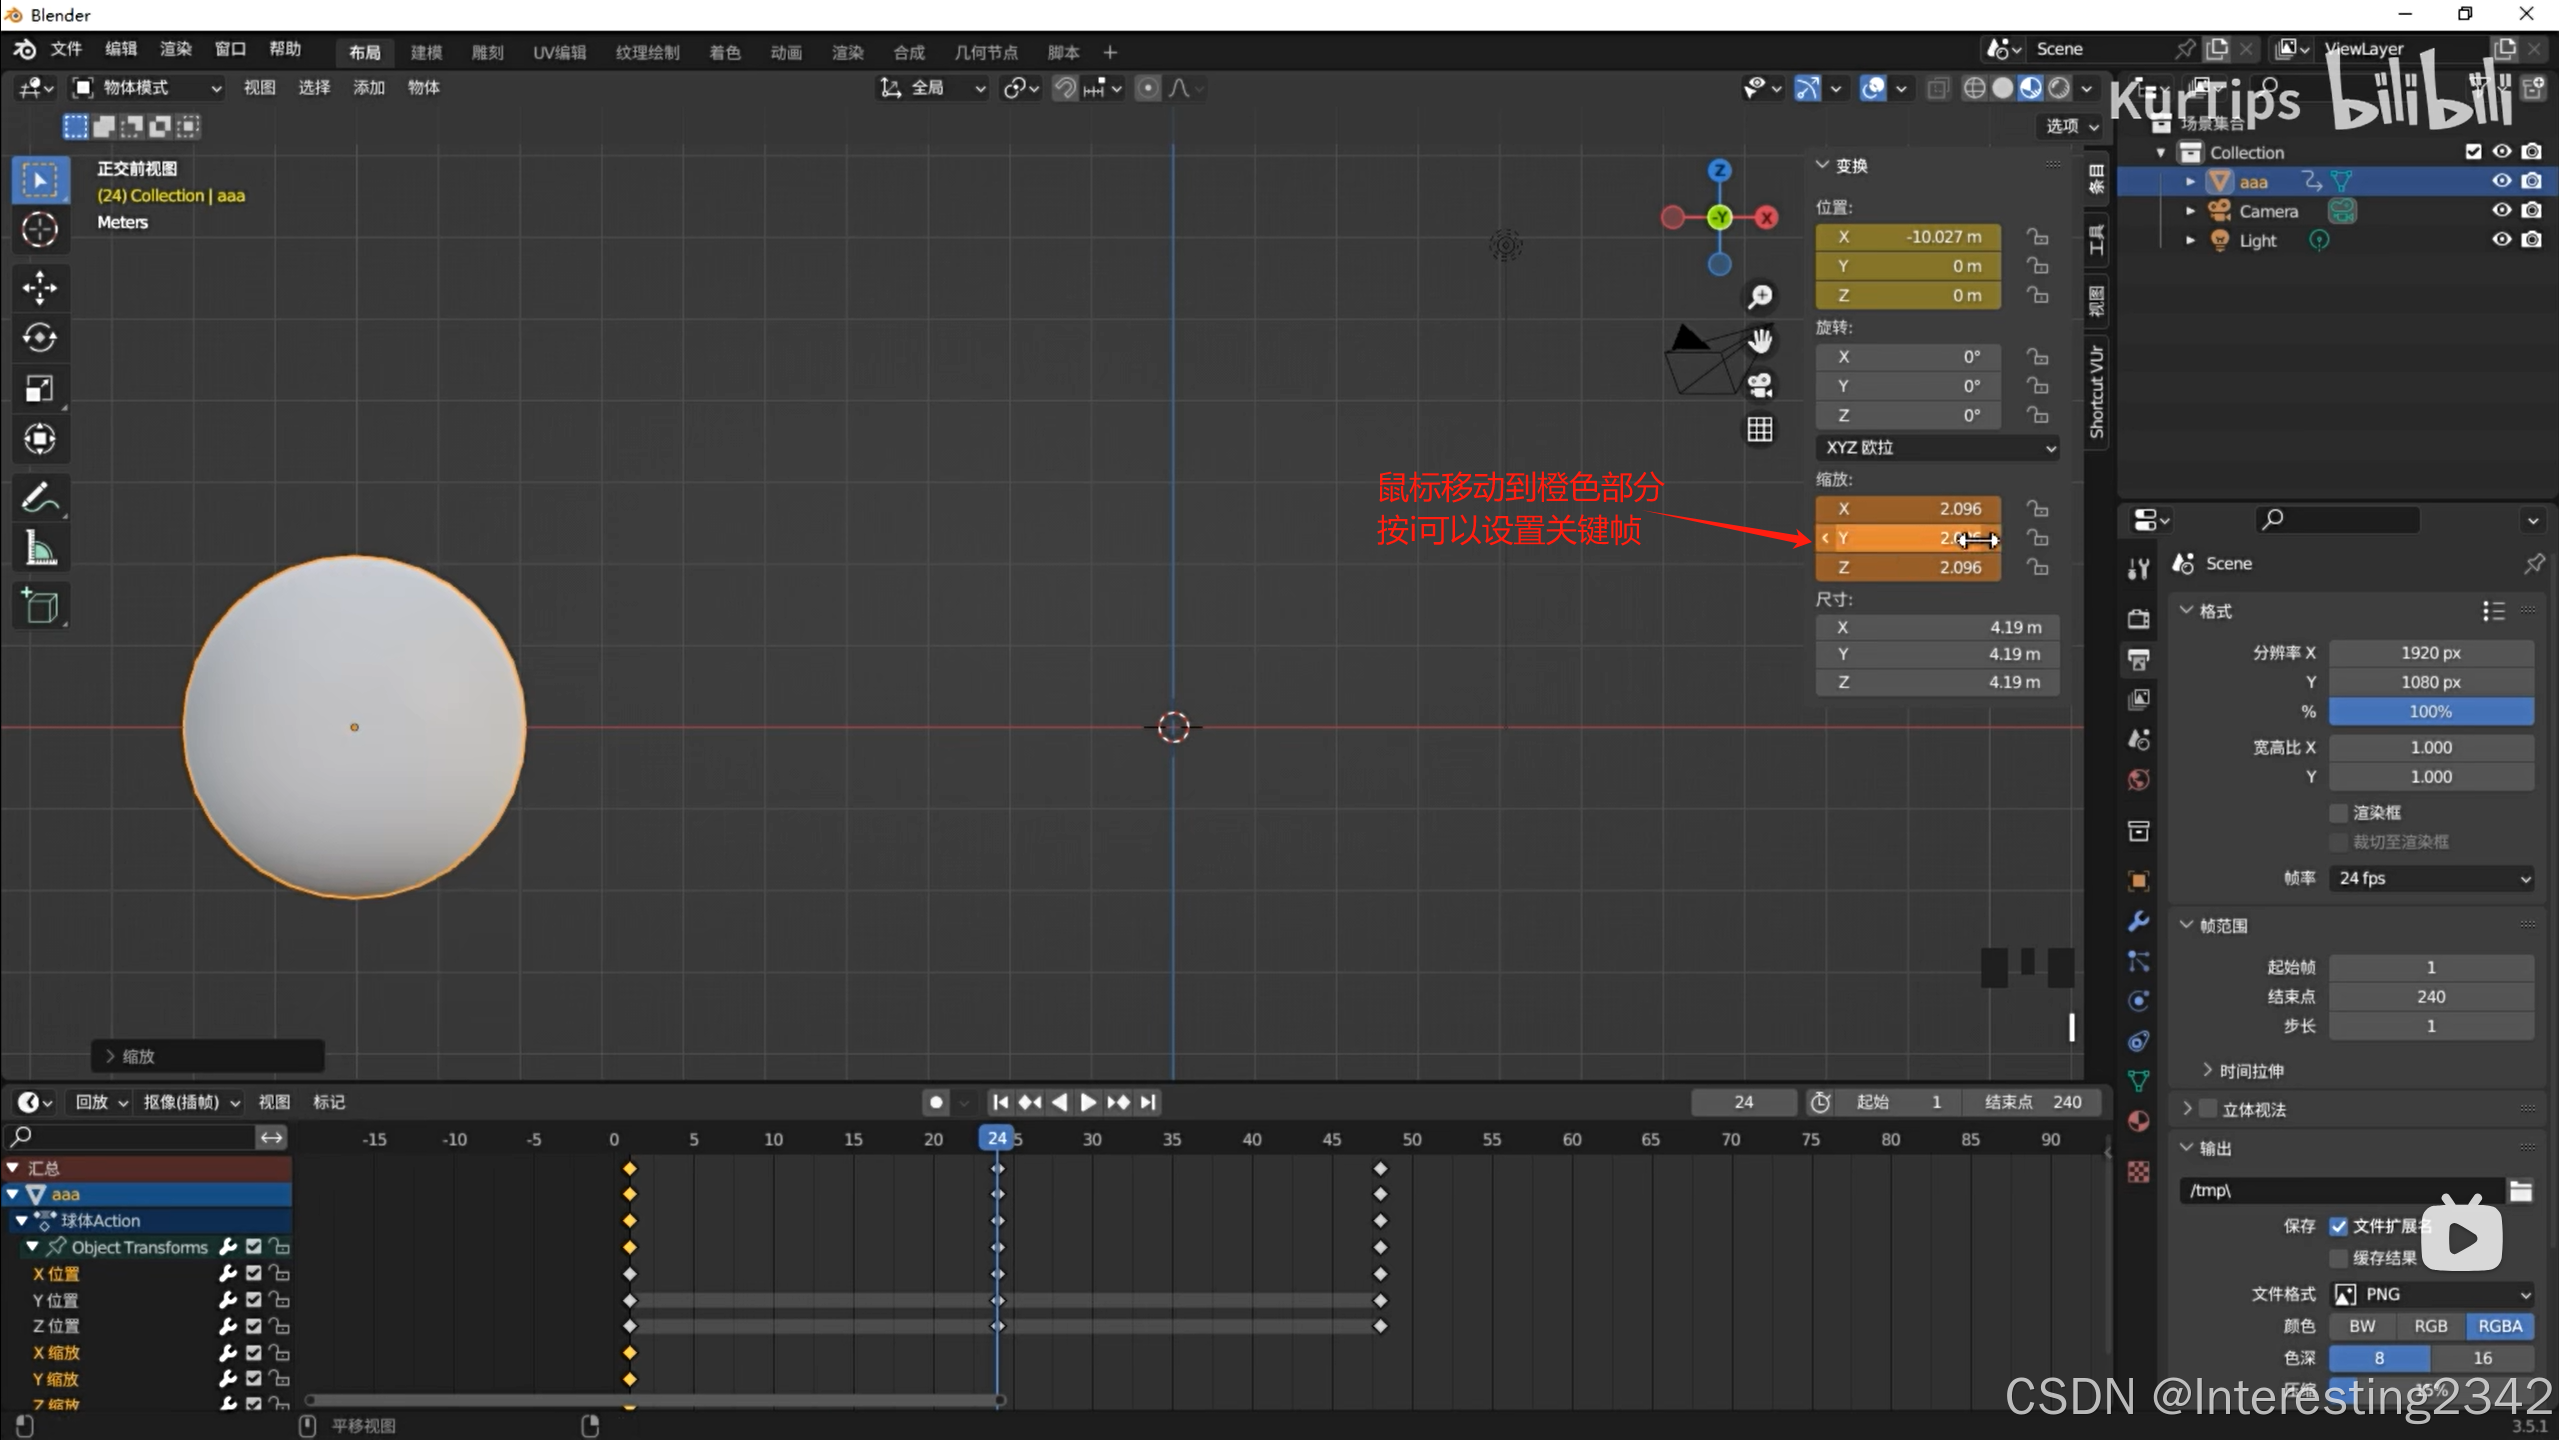Select the Rotate tool in toolbar
The image size is (2559, 1440).
(x=39, y=338)
